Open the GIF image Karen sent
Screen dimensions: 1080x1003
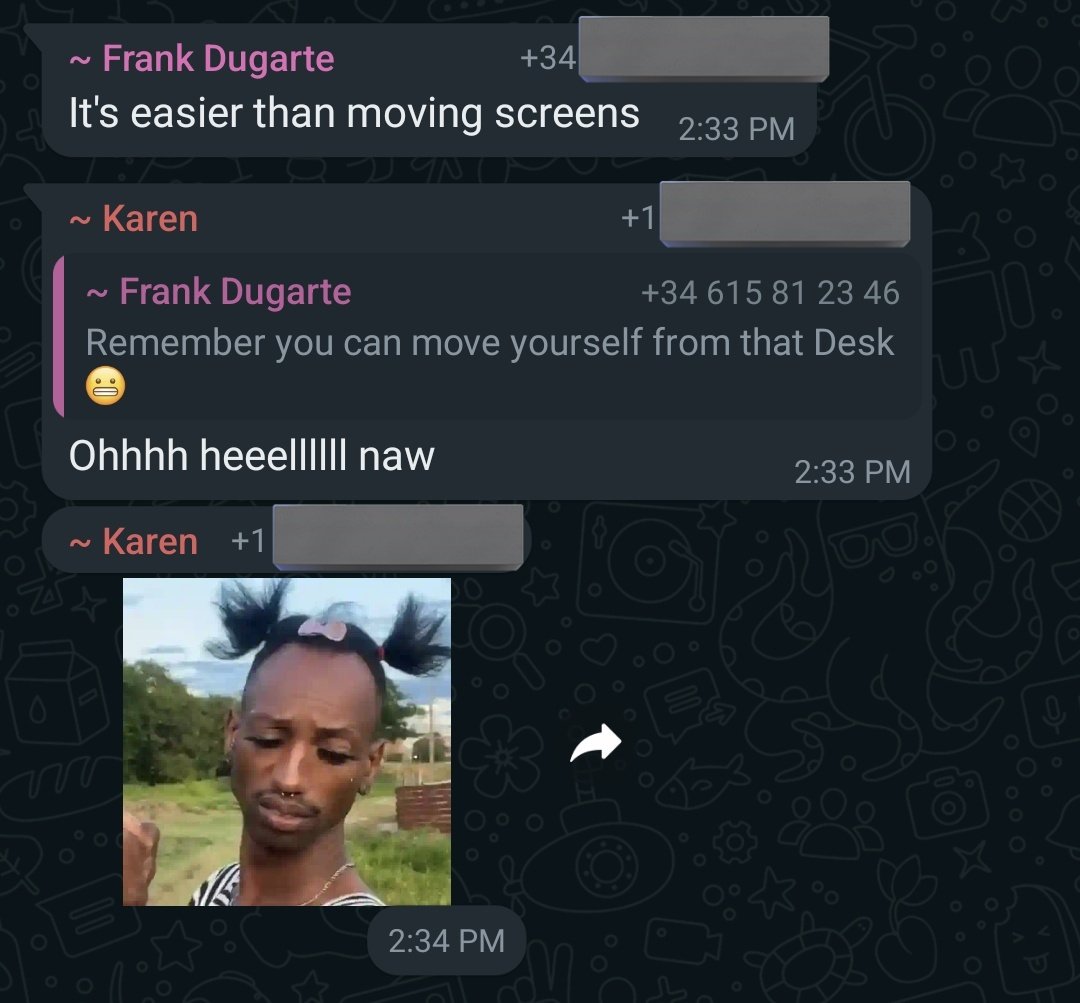pyautogui.click(x=287, y=742)
